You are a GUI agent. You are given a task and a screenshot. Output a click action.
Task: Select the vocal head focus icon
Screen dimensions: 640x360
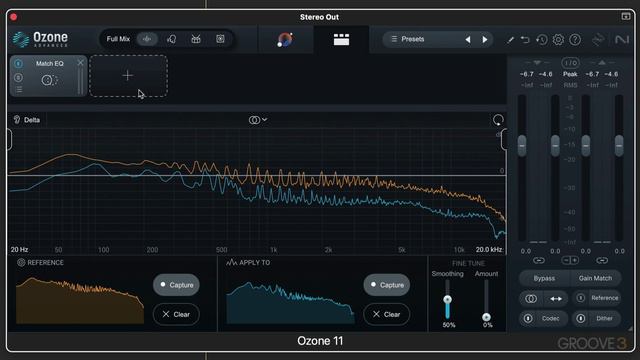tap(172, 39)
